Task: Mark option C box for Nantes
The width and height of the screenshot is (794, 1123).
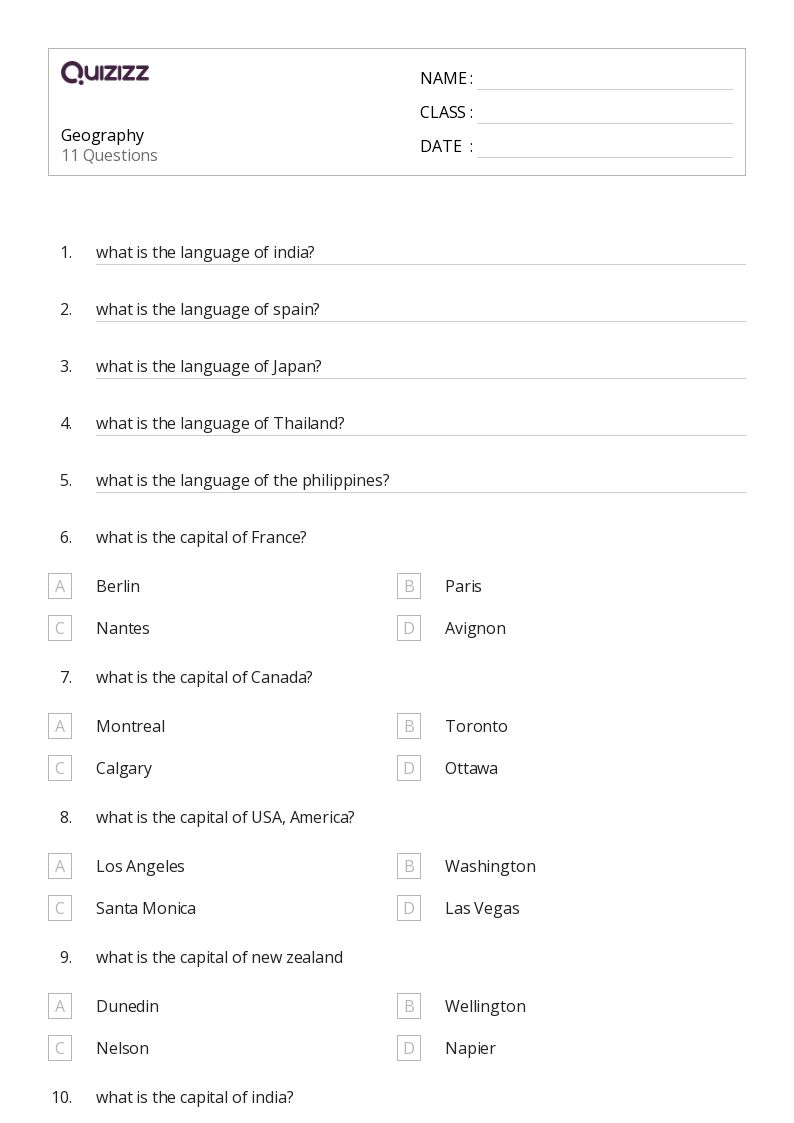Action: 60,628
